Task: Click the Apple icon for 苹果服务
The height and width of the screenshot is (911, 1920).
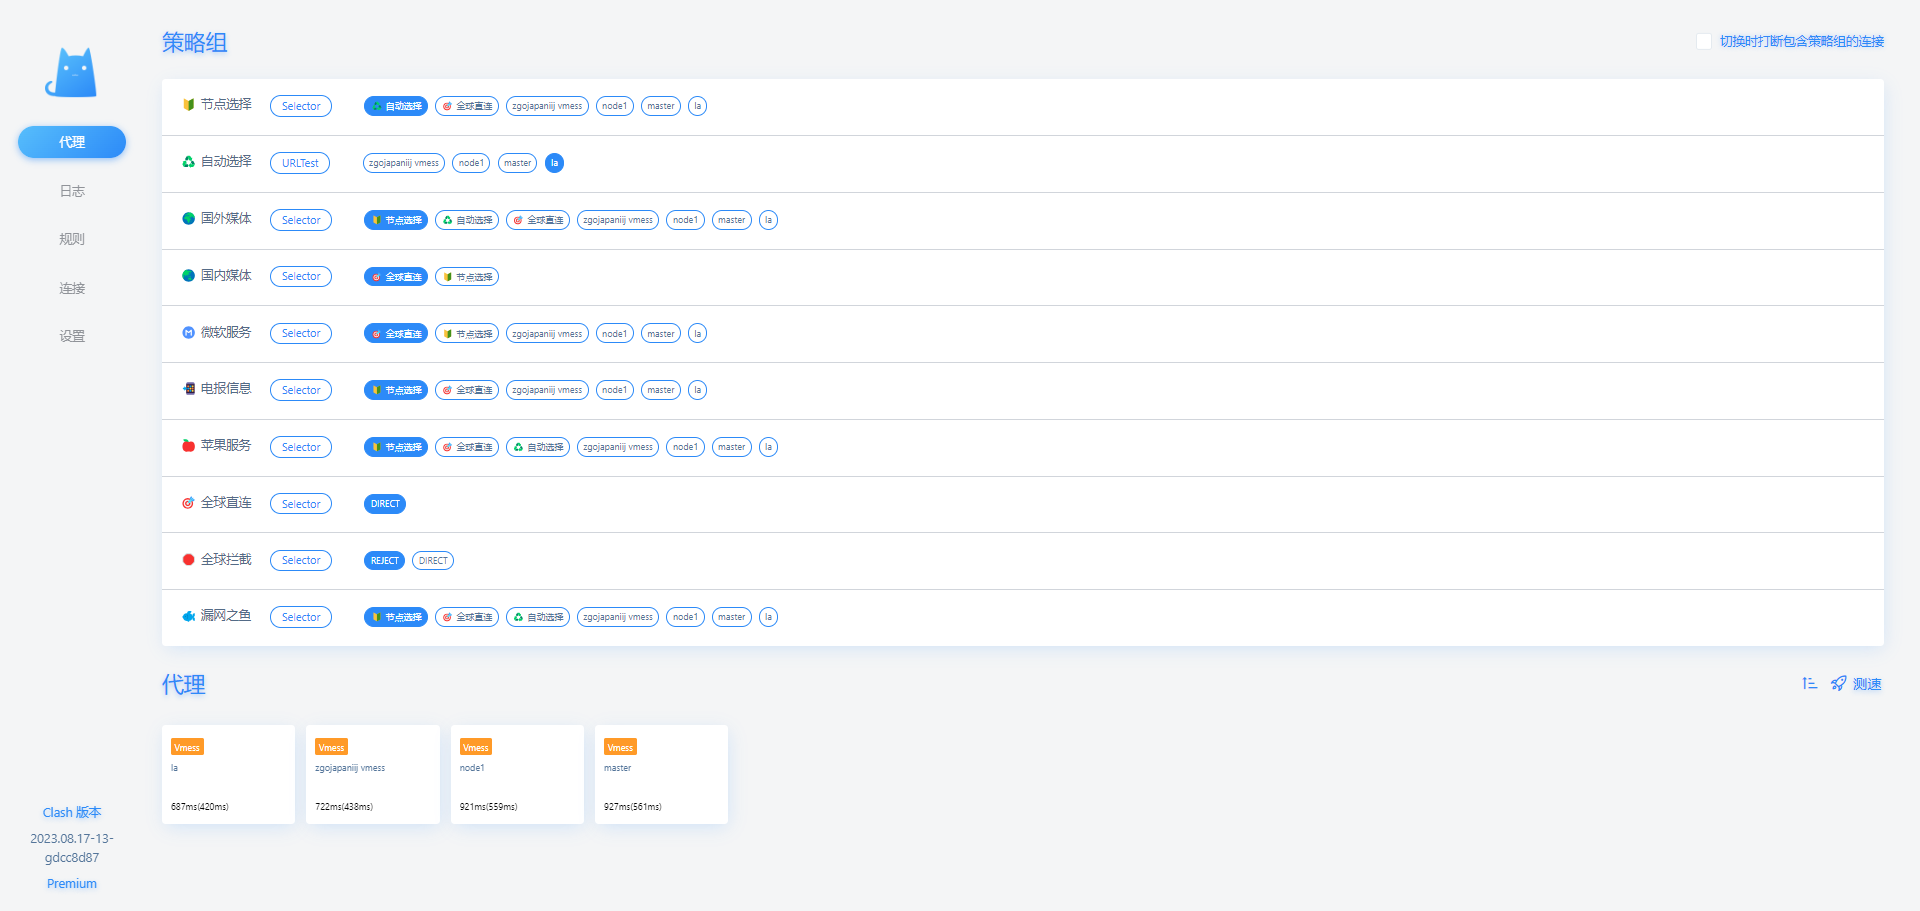Action: (188, 446)
